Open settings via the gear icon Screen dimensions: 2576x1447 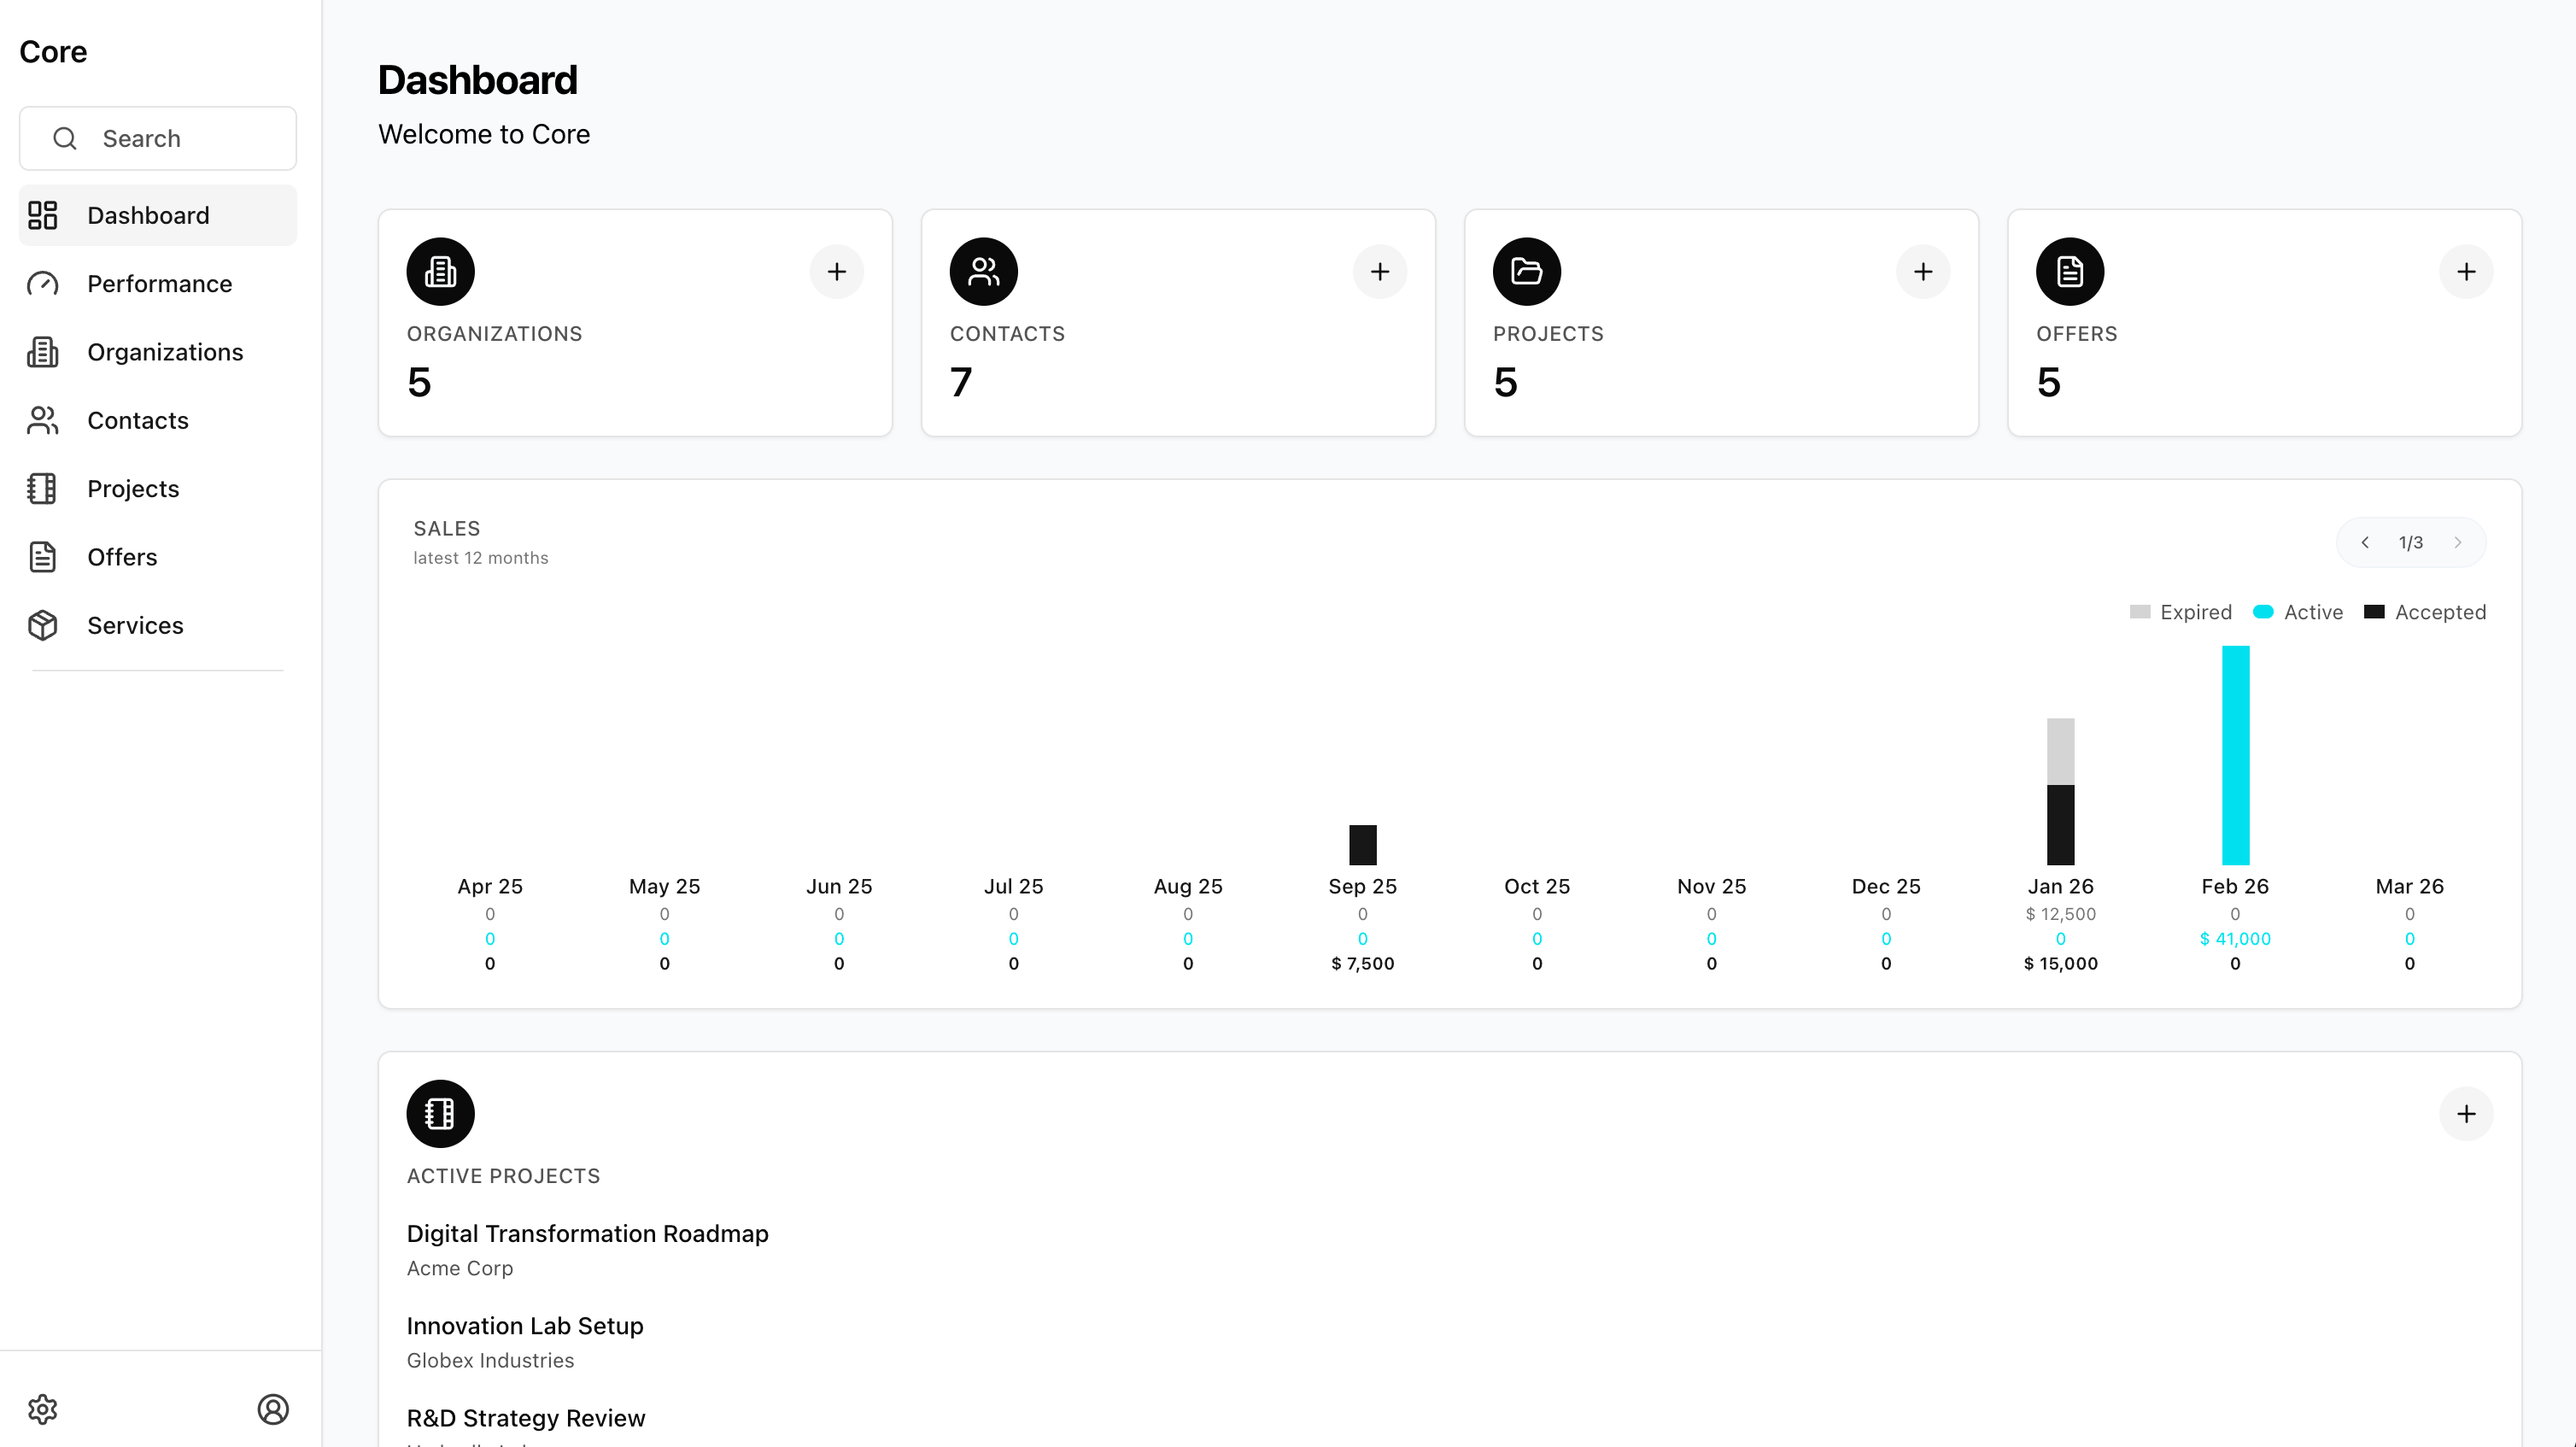click(x=42, y=1409)
